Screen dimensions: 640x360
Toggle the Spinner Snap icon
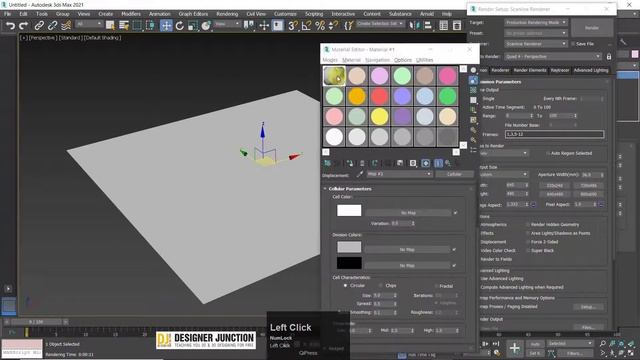(x=333, y=26)
